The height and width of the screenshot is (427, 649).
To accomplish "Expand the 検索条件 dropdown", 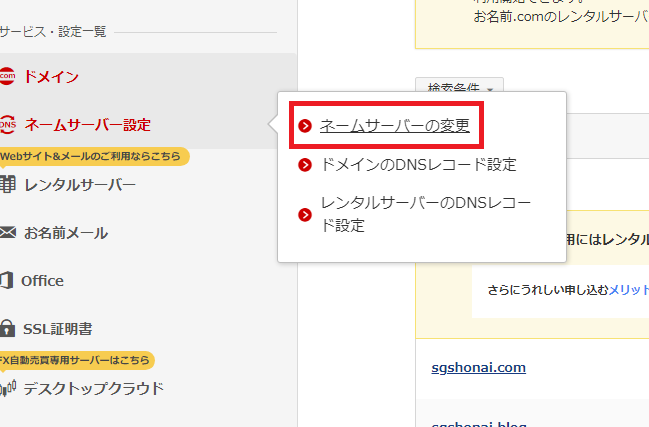I will click(x=459, y=87).
